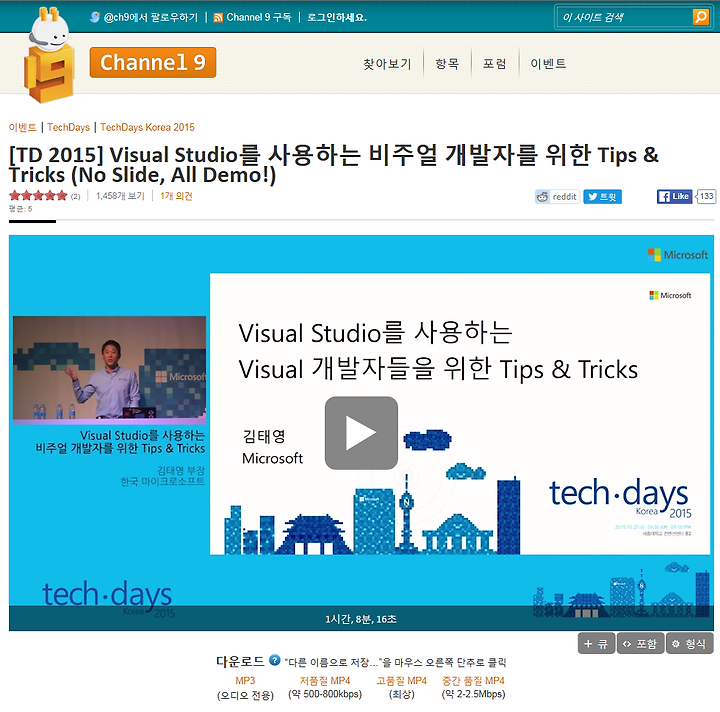The width and height of the screenshot is (720, 712).
Task: Open the 1개 의견 comments link
Action: coord(176,196)
